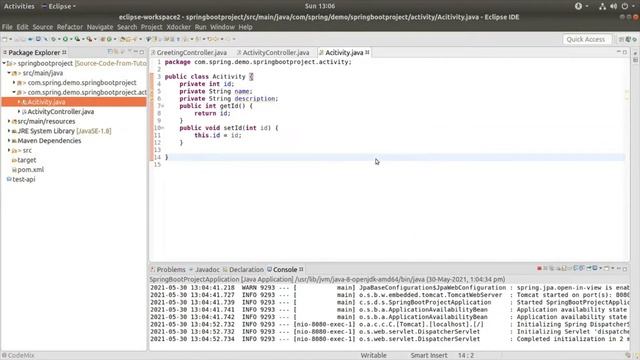Expand the src/main/resources folder
This screenshot has height=360, width=640.
coord(9,121)
